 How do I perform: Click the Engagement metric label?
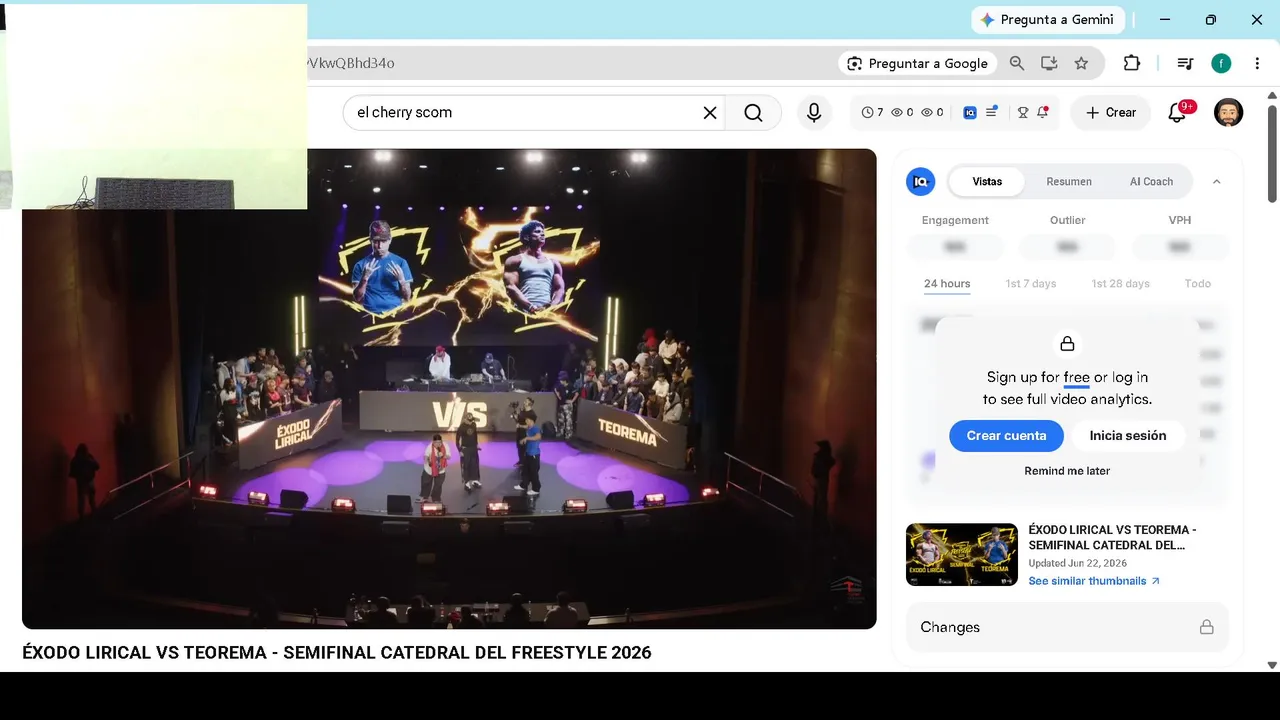coord(955,220)
